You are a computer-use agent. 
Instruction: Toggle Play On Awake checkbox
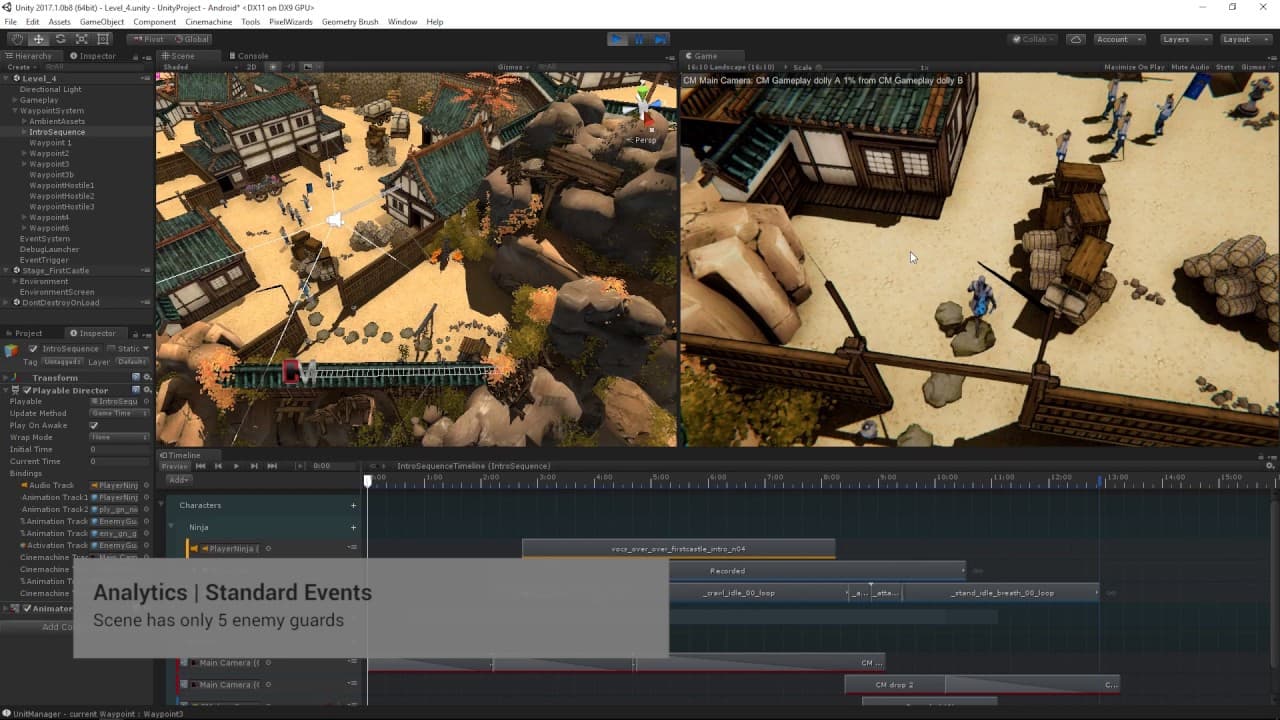[x=94, y=425]
